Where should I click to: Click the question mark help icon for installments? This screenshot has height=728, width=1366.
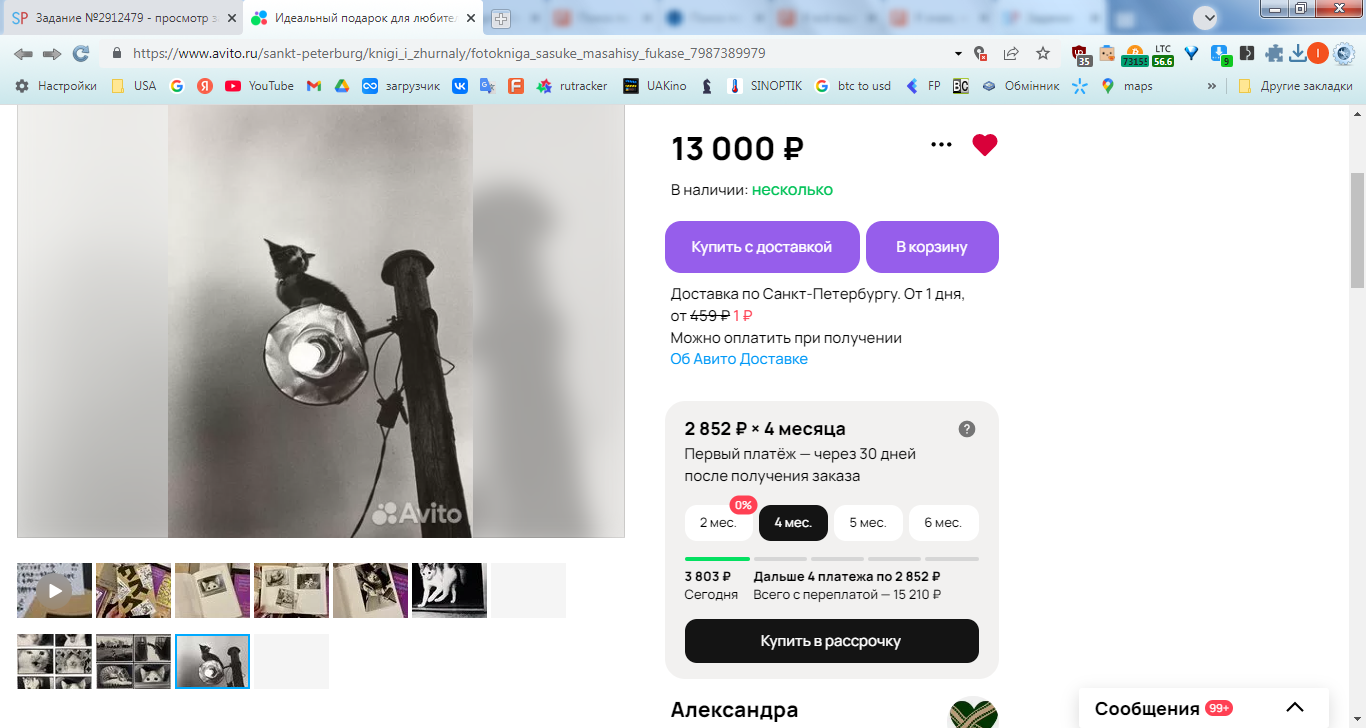point(967,429)
